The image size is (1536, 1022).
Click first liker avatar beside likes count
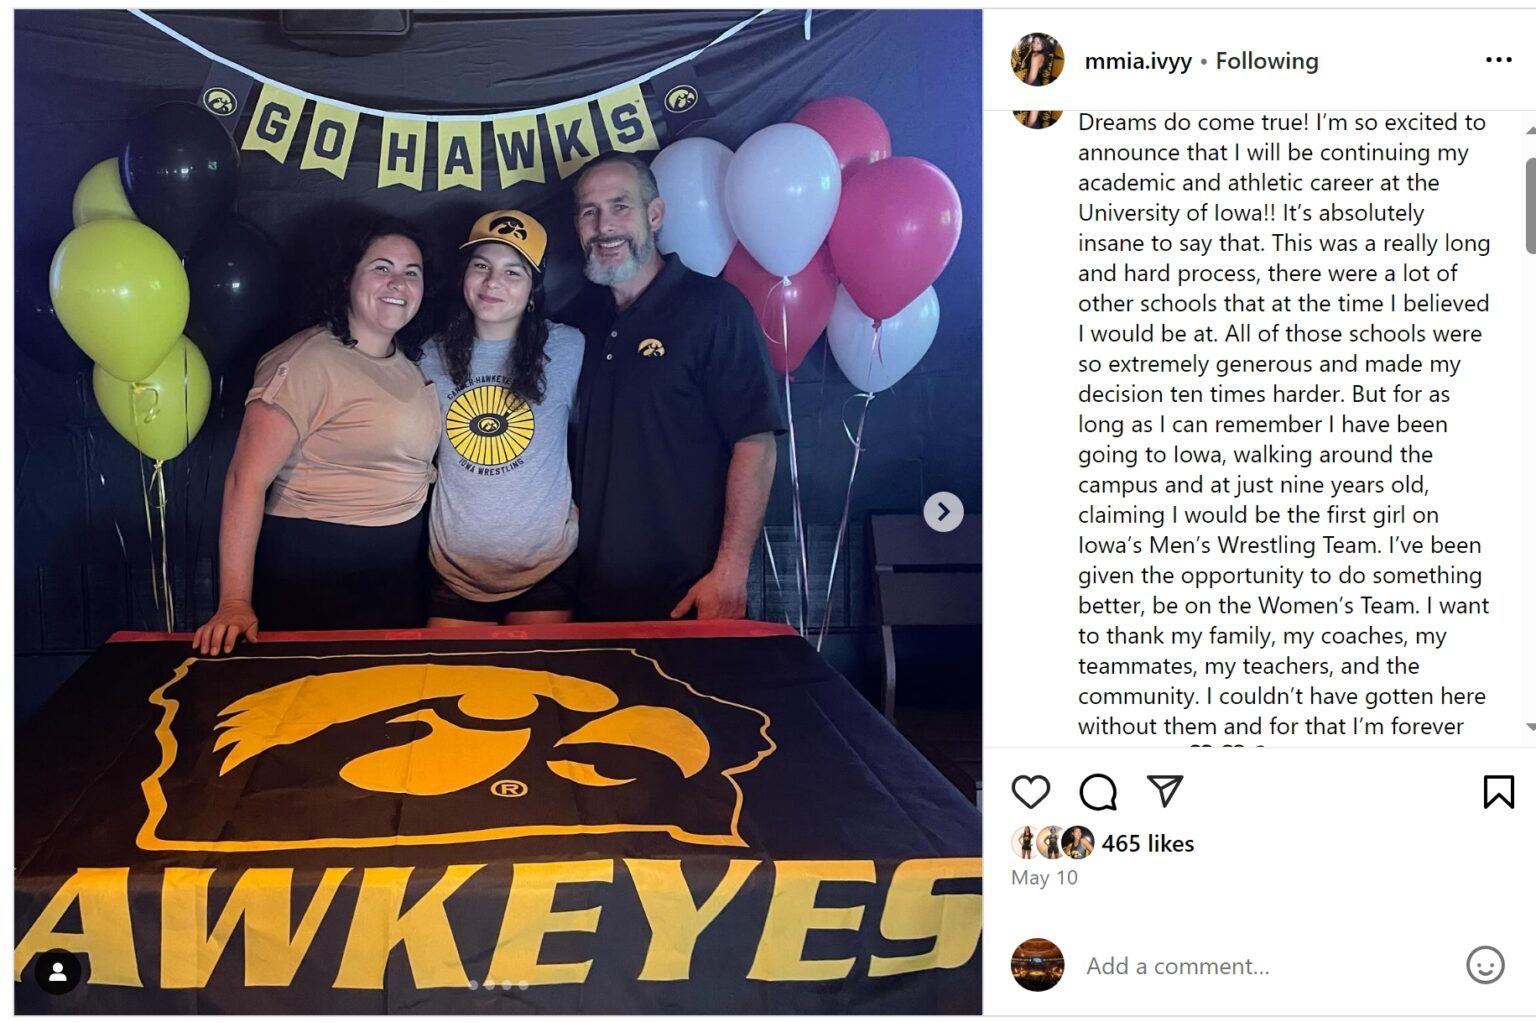click(x=1025, y=843)
